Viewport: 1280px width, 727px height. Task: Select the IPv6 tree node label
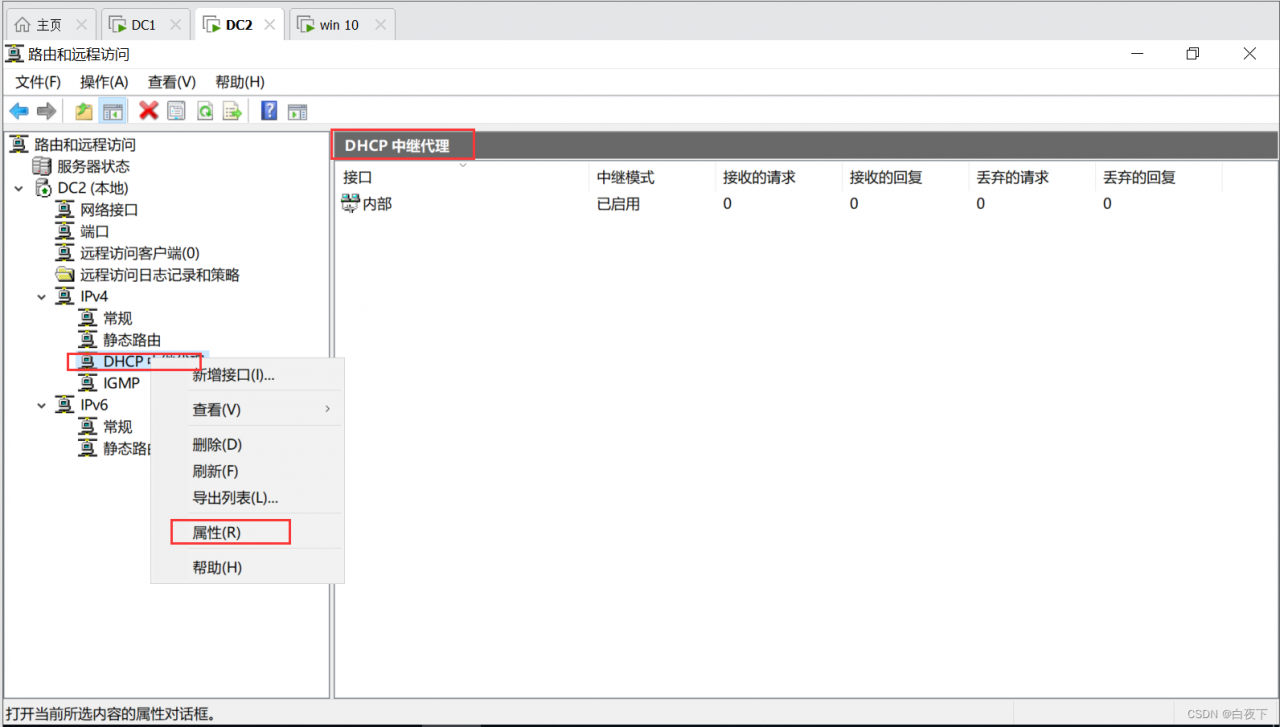[94, 405]
